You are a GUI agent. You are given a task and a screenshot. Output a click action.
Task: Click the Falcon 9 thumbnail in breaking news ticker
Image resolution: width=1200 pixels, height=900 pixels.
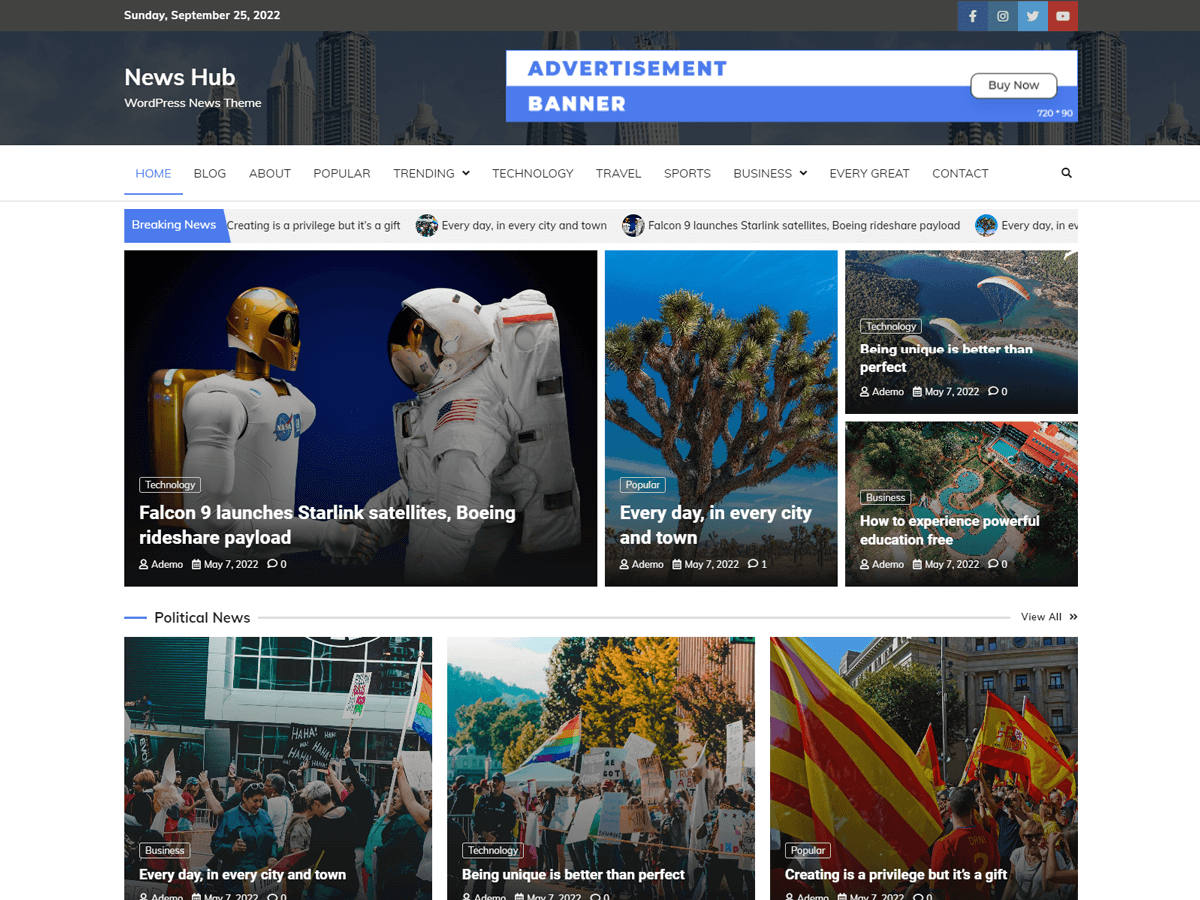633,225
